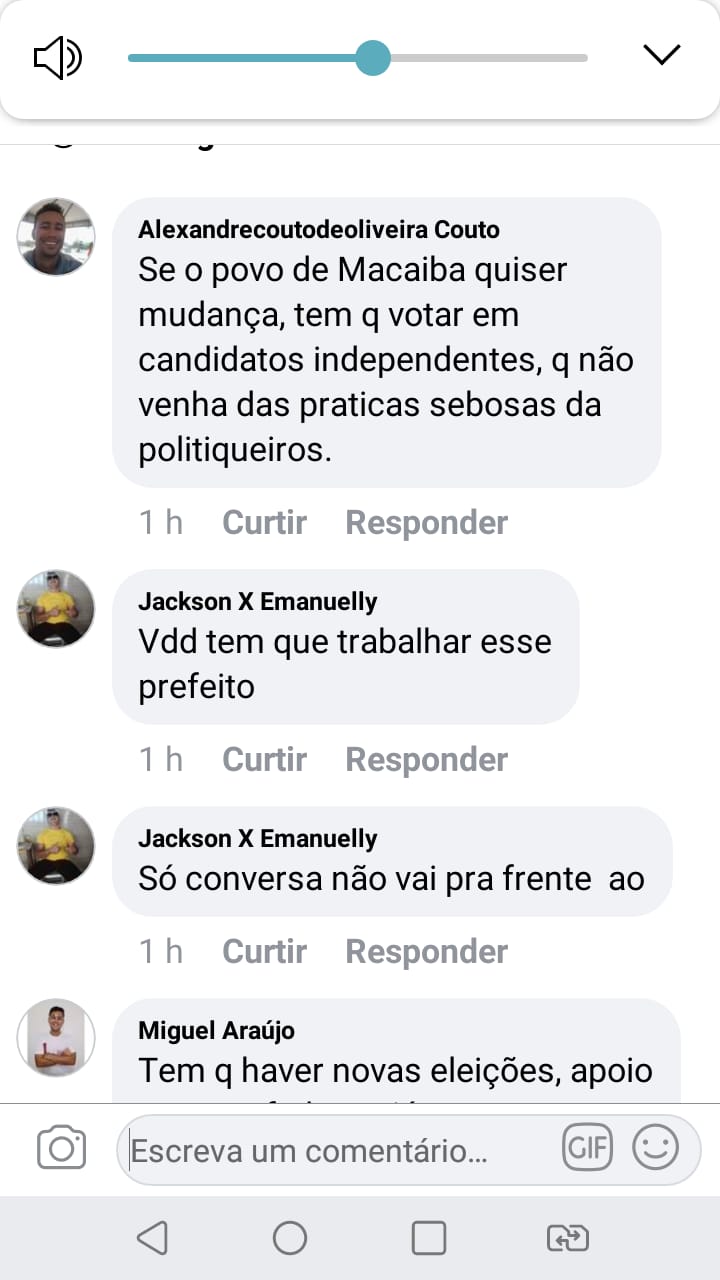This screenshot has width=720, height=1280.
Task: Open the camera to attach photo
Action: (61, 1148)
